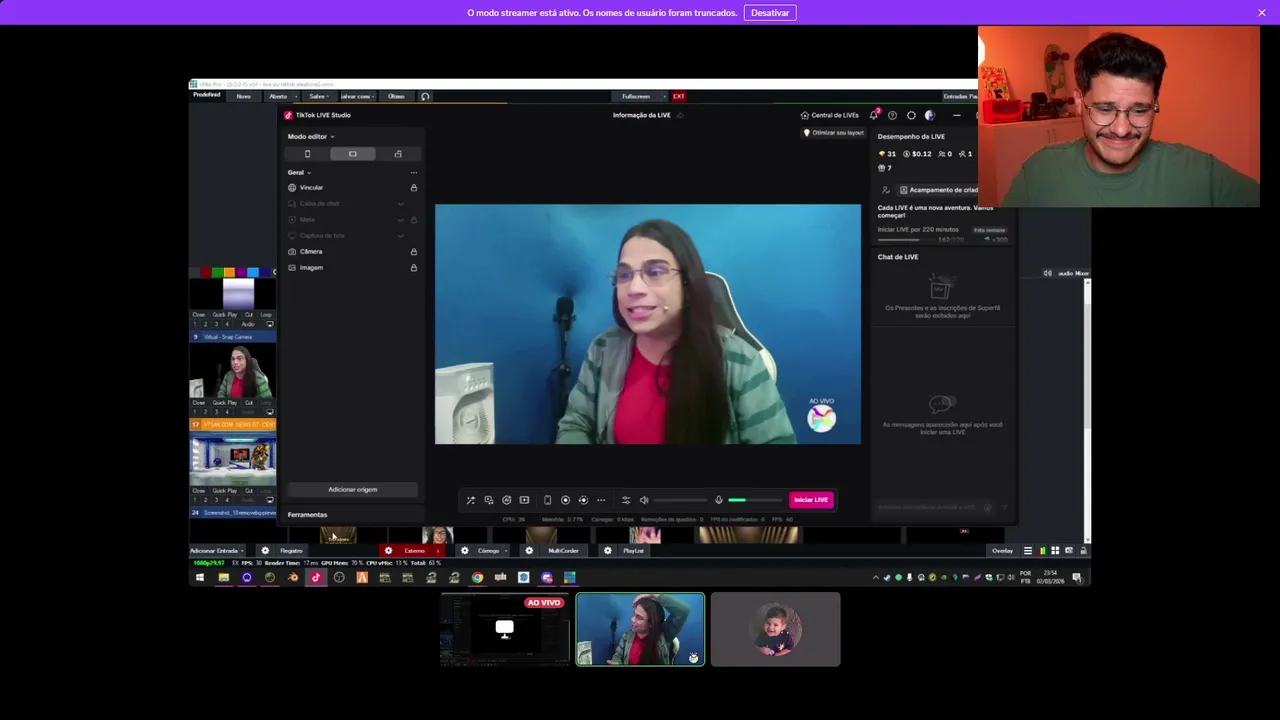Select portrait phone layout in TikTok LIVE Studio
Viewport: 1280px width, 720px height.
click(x=307, y=154)
